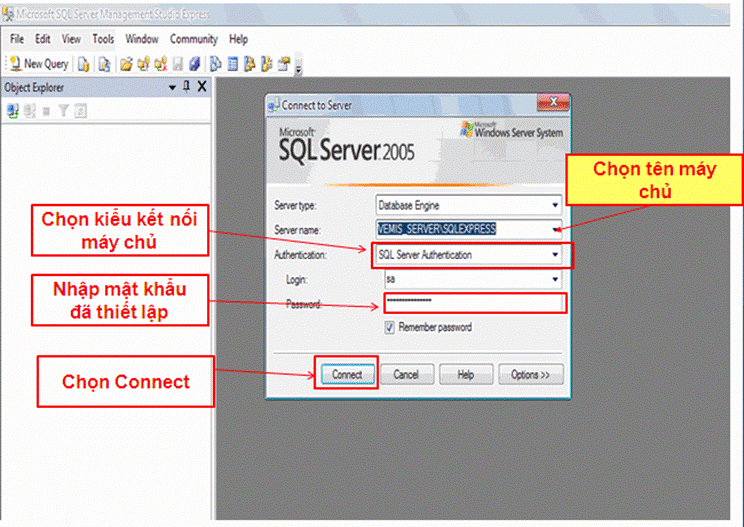
Task: Toggle Object Explorer auto-hide pin
Action: (x=186, y=87)
